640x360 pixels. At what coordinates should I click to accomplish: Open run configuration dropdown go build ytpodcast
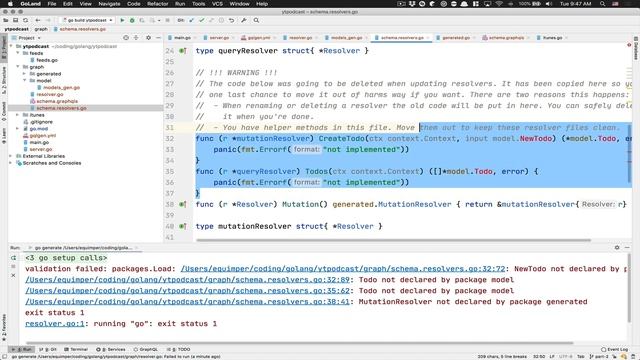87,20
